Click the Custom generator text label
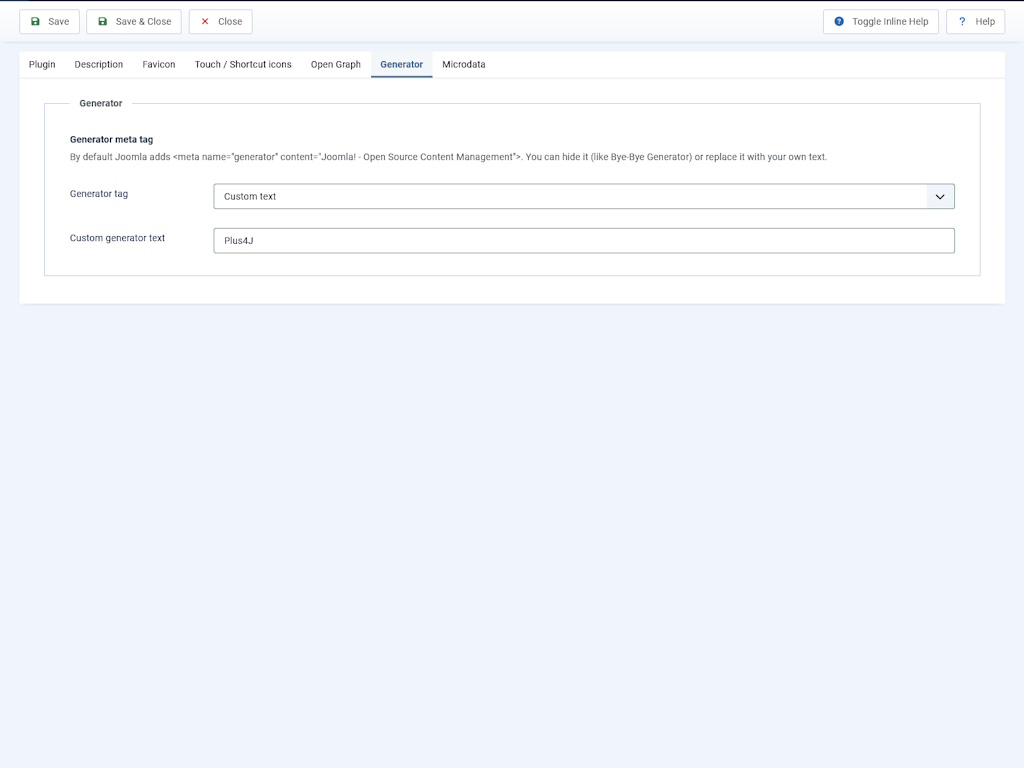 pos(118,238)
